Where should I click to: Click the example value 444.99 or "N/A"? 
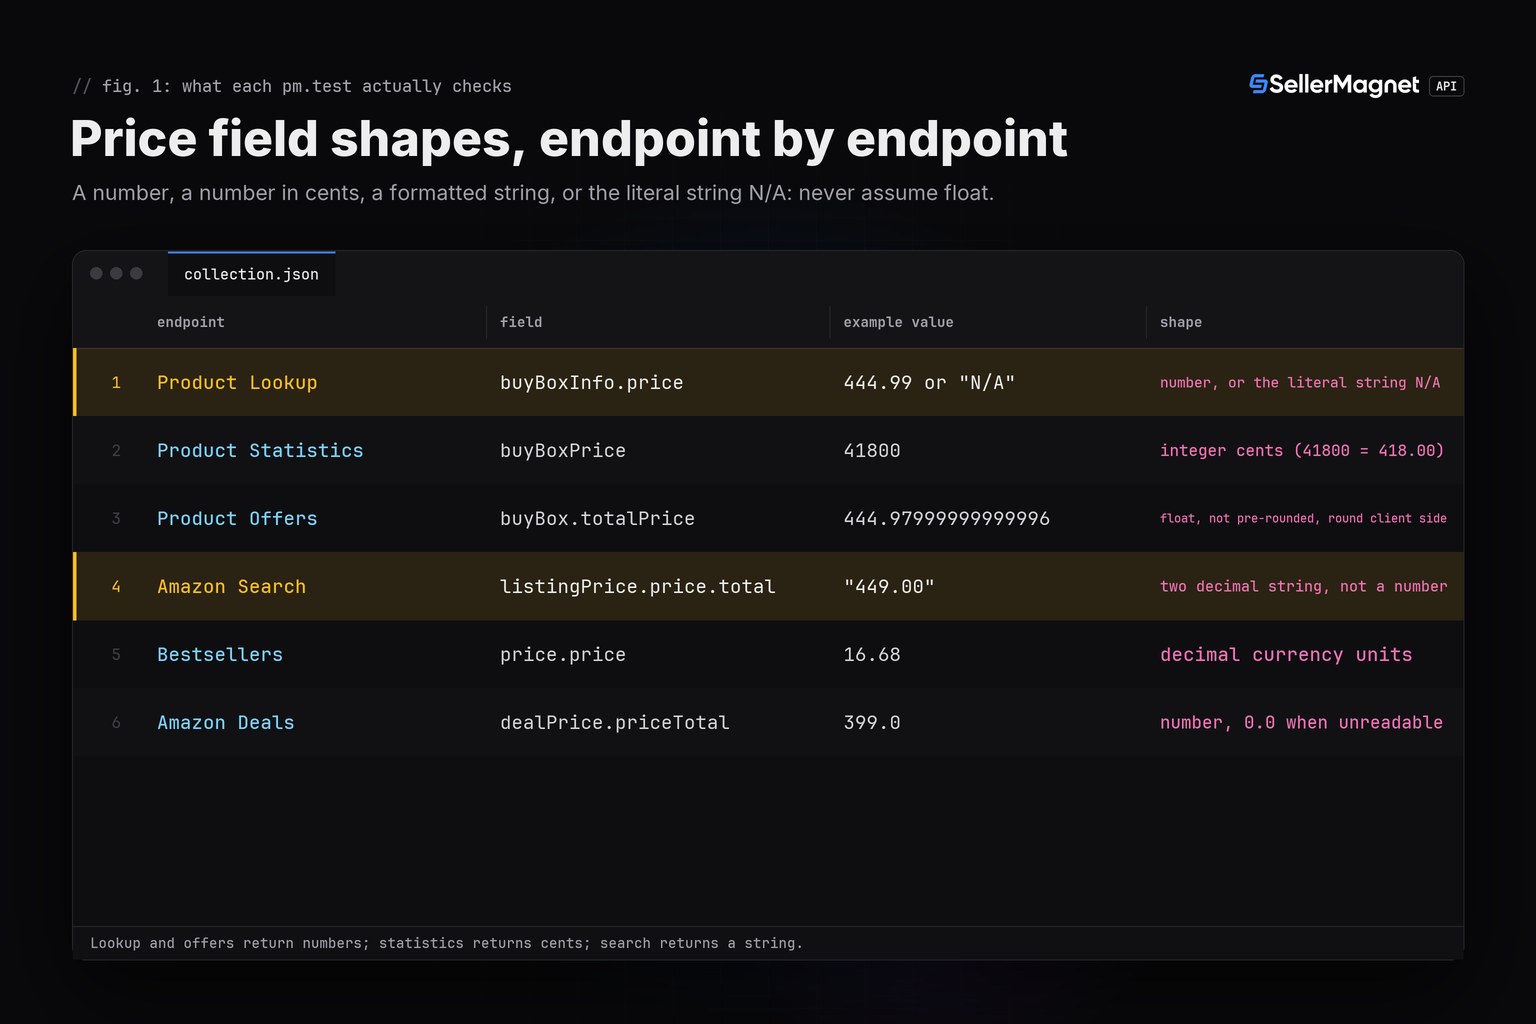929,382
